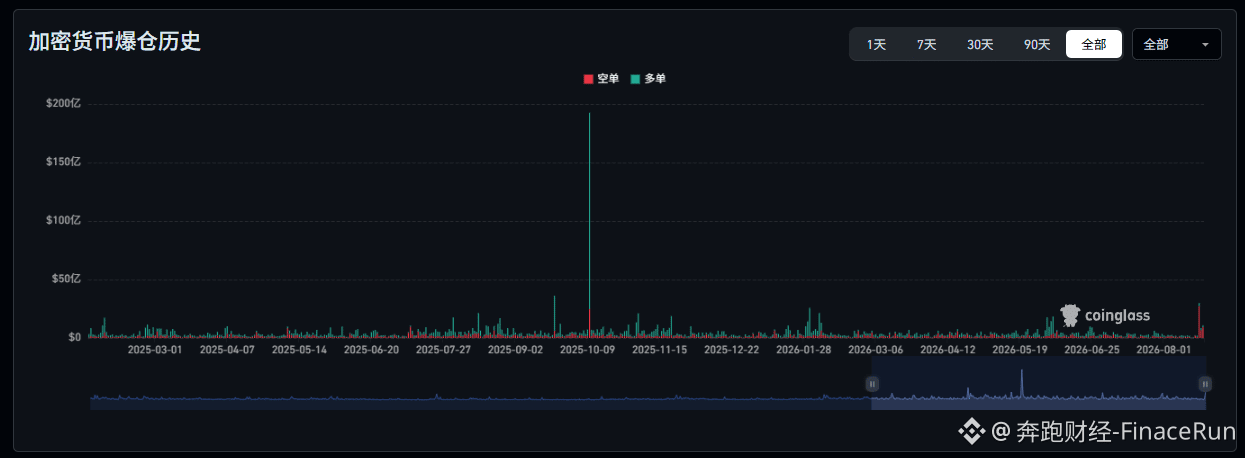Grab the right range slider handle
1245x458 pixels.
click(1205, 384)
